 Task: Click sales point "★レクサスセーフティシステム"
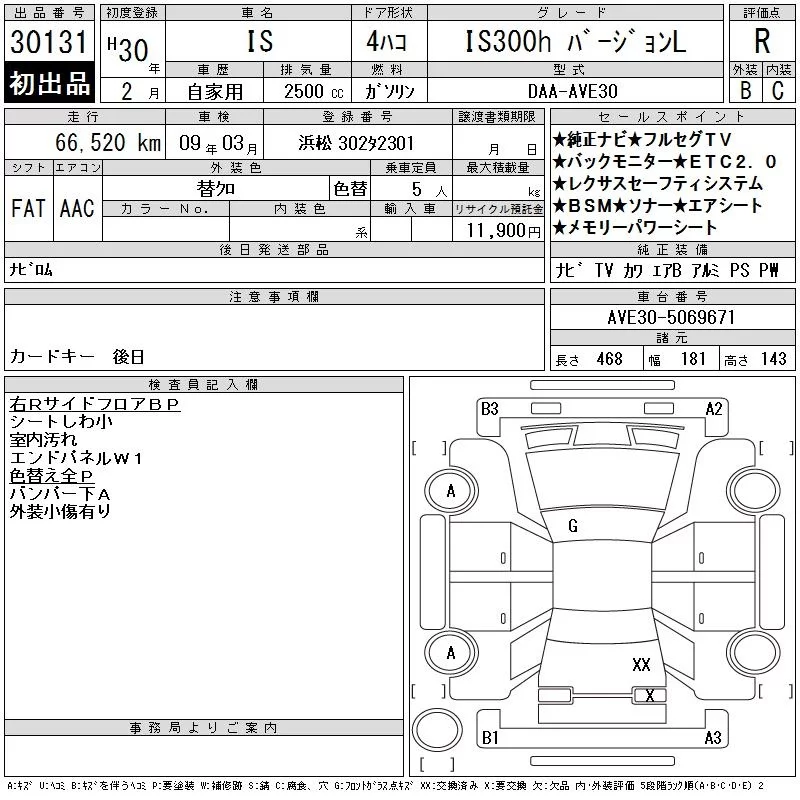657,184
